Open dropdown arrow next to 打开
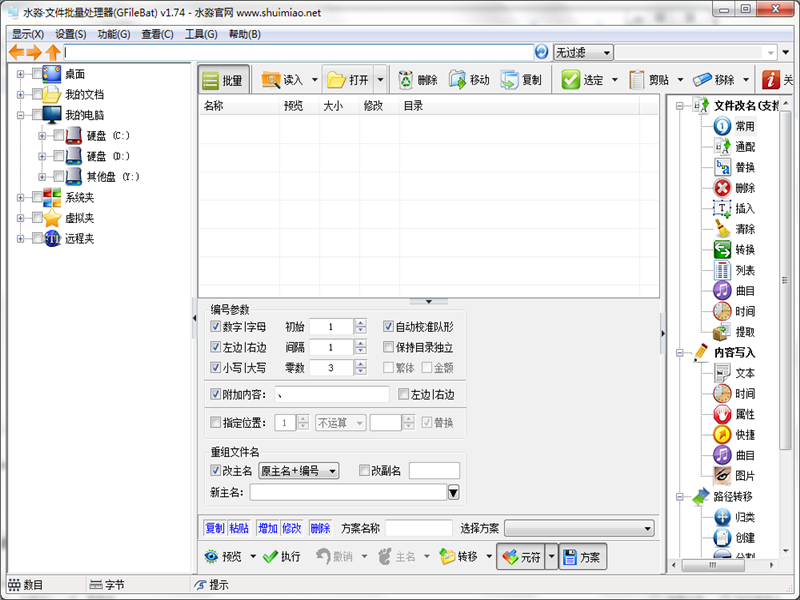This screenshot has width=800, height=600. [380, 80]
